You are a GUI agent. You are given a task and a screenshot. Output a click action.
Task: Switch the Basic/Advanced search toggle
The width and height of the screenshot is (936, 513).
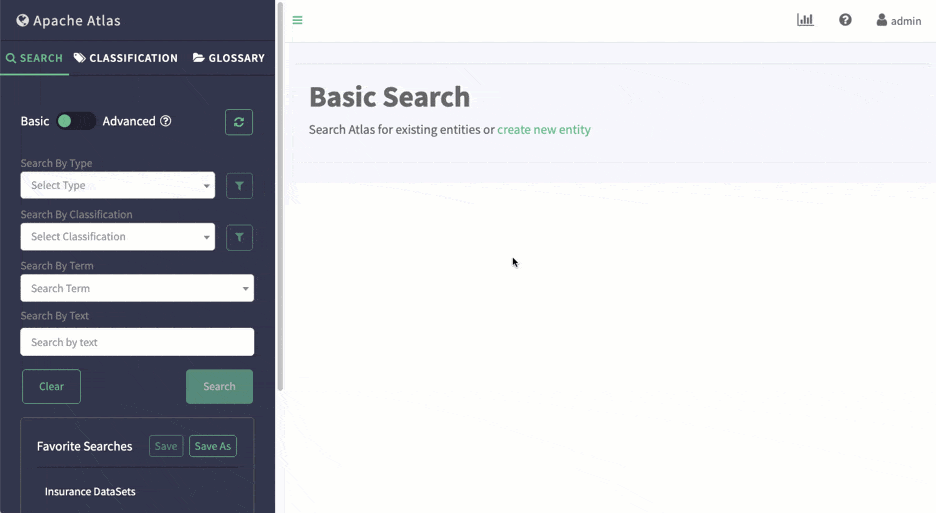coord(75,121)
